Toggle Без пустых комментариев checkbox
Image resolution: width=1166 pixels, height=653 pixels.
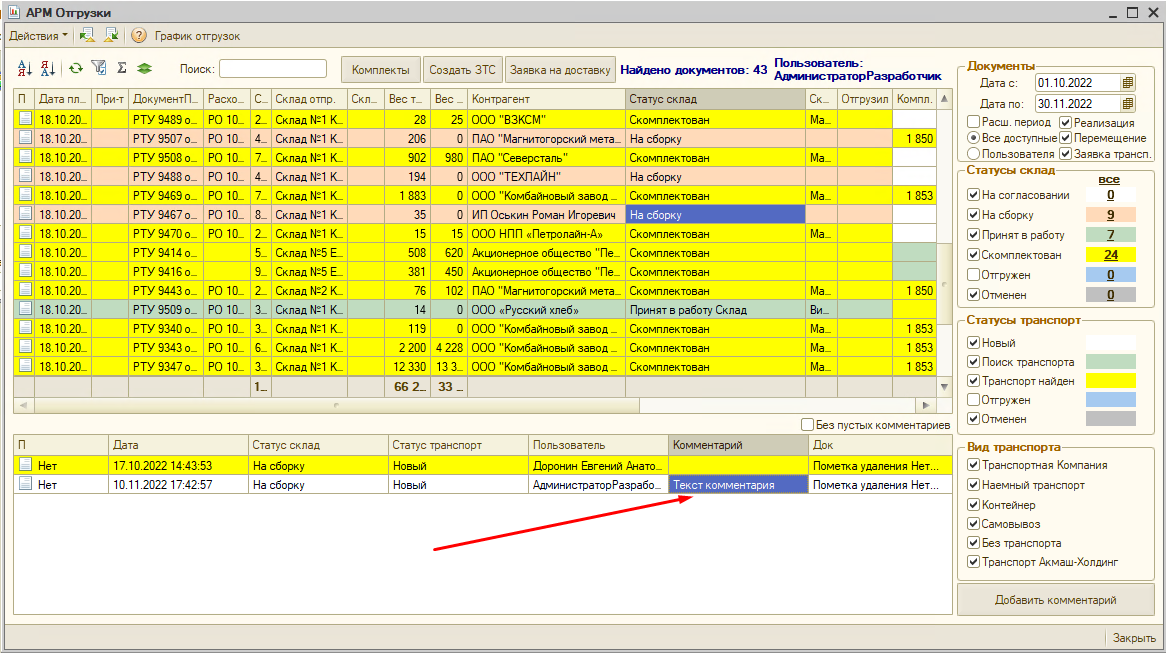(807, 425)
